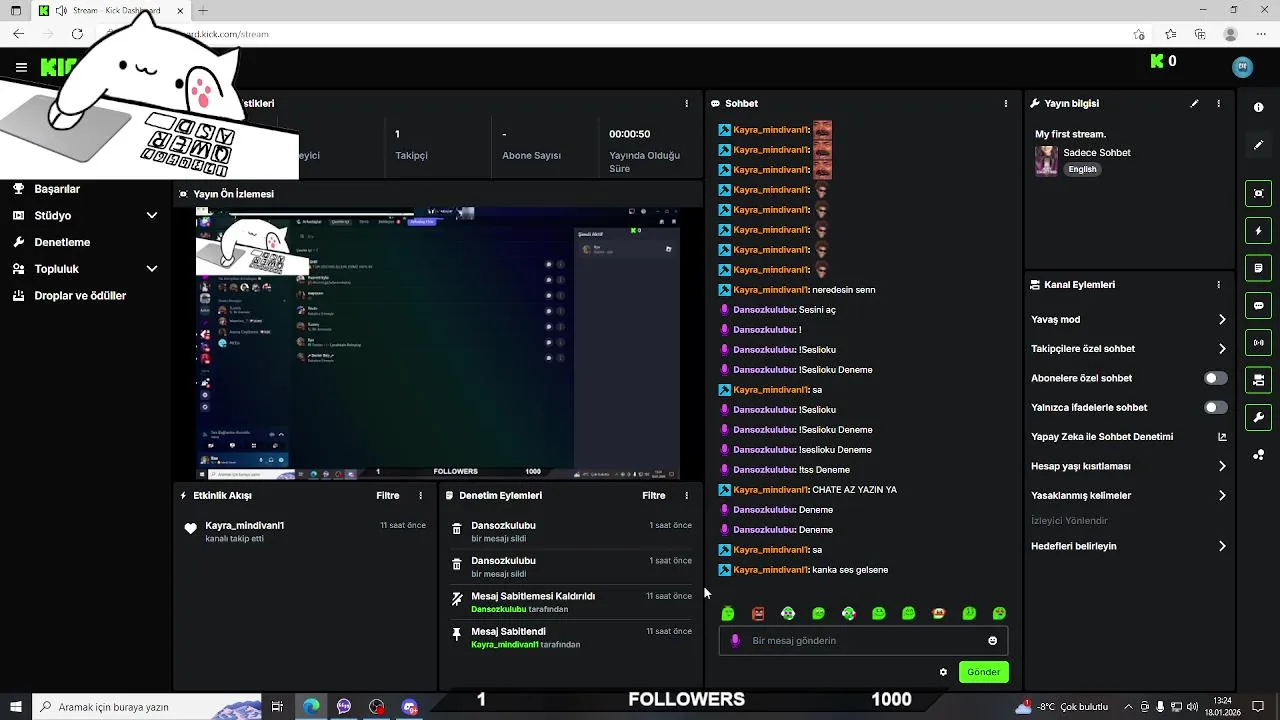Toggle the channel actions panel icon
Viewport: 1280px width, 720px height.
[1258, 380]
